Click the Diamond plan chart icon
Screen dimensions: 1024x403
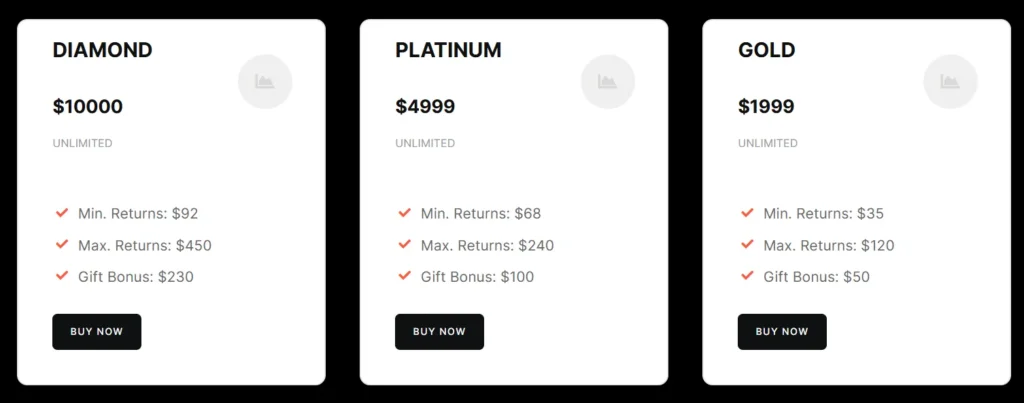coord(265,82)
